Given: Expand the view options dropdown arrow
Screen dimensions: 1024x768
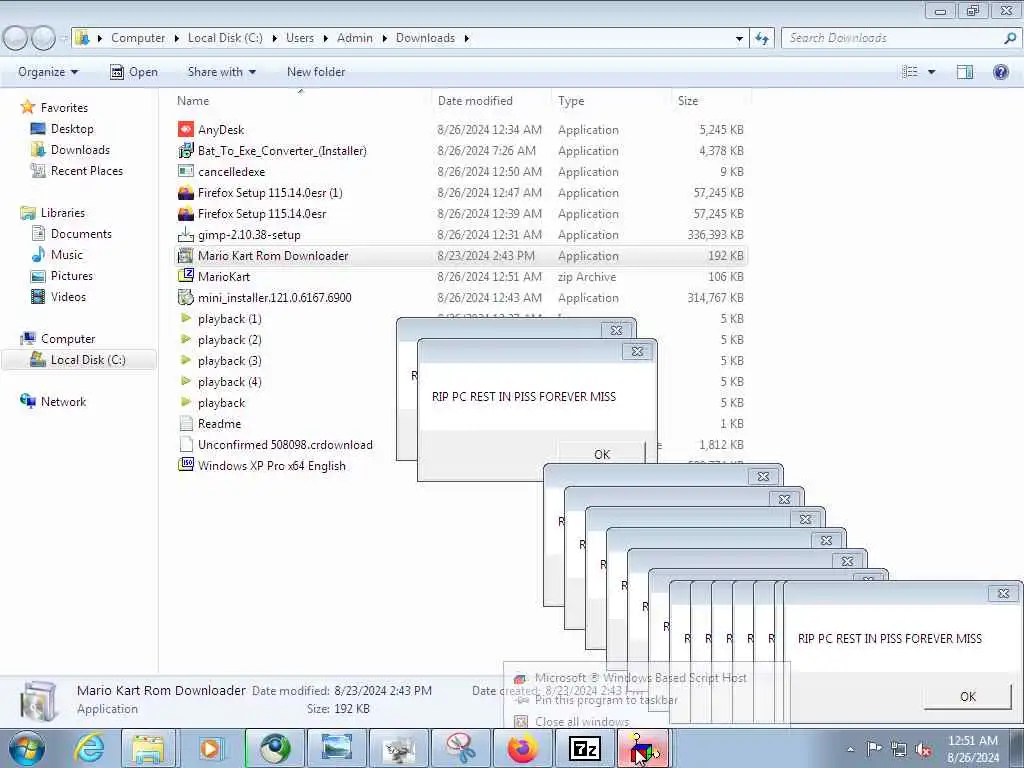Looking at the screenshot, I should 931,72.
